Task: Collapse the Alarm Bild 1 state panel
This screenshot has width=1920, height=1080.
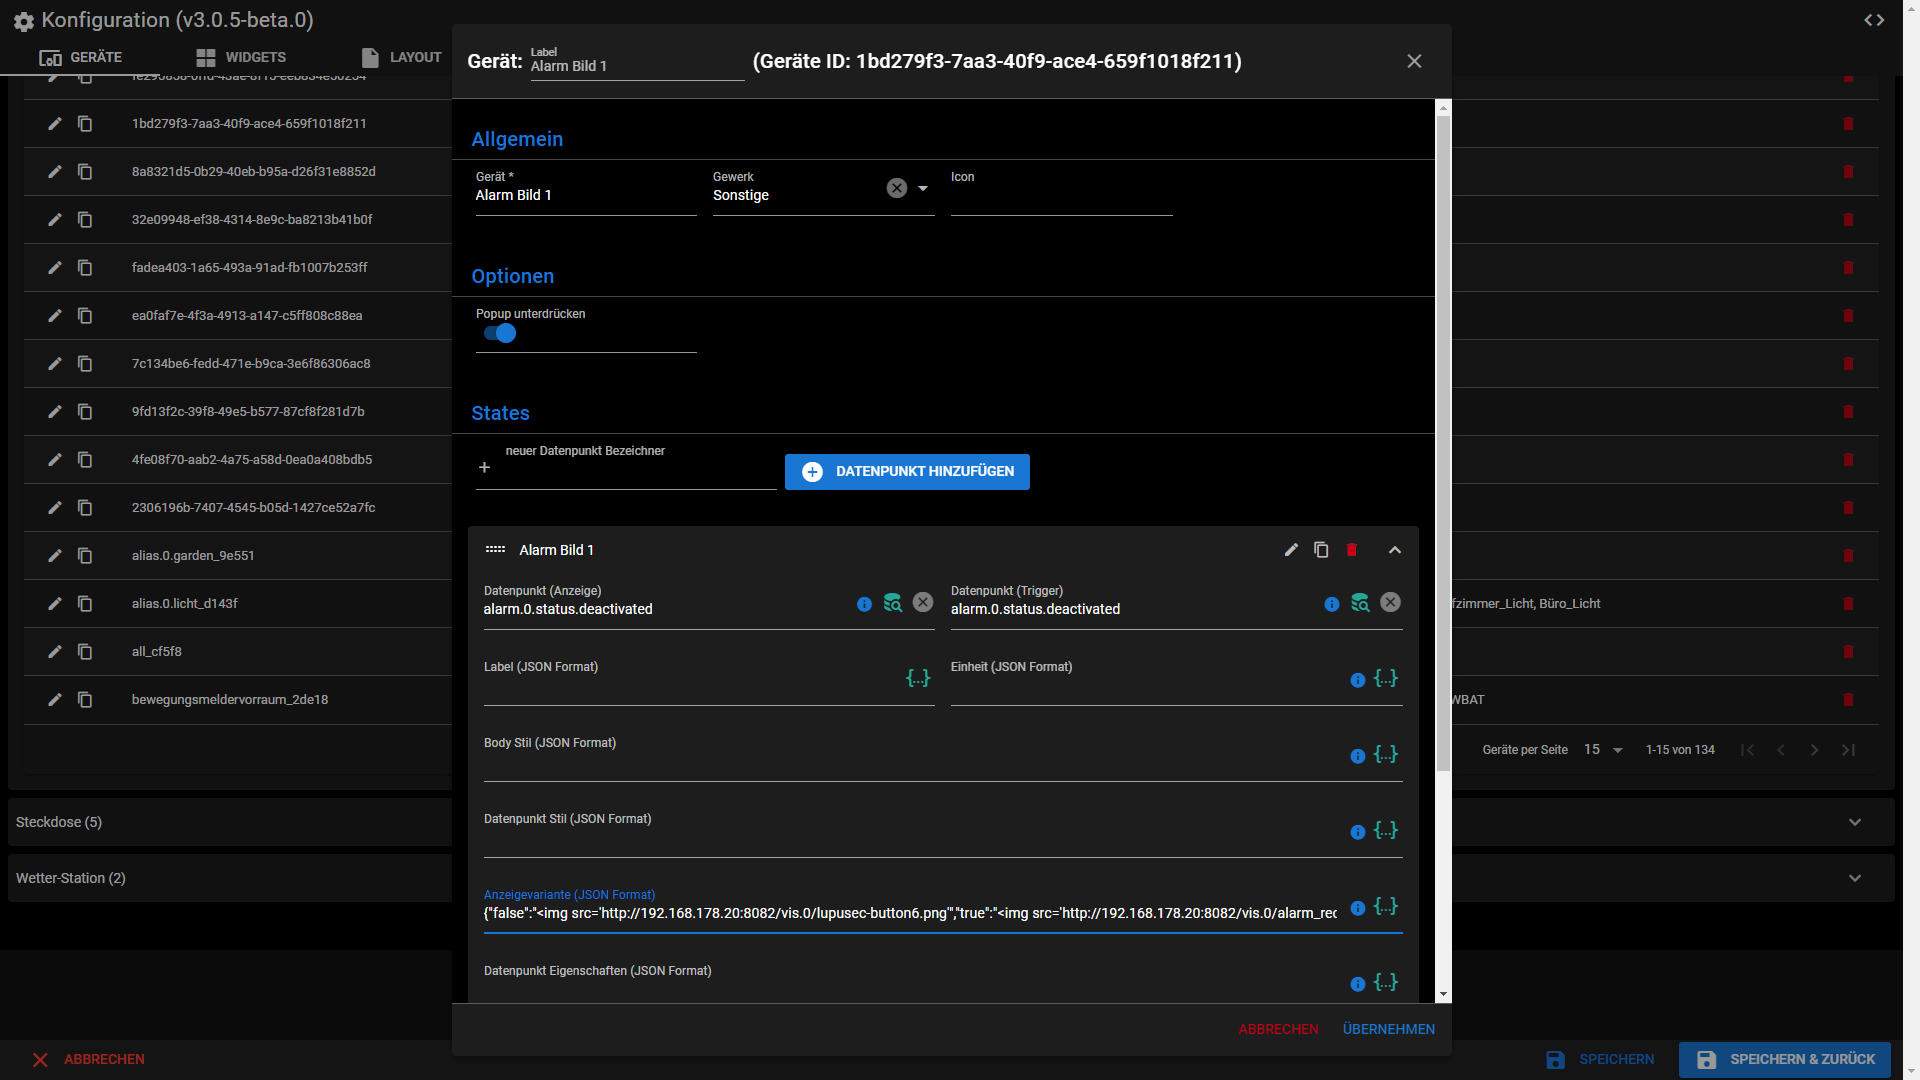Action: 1395,550
